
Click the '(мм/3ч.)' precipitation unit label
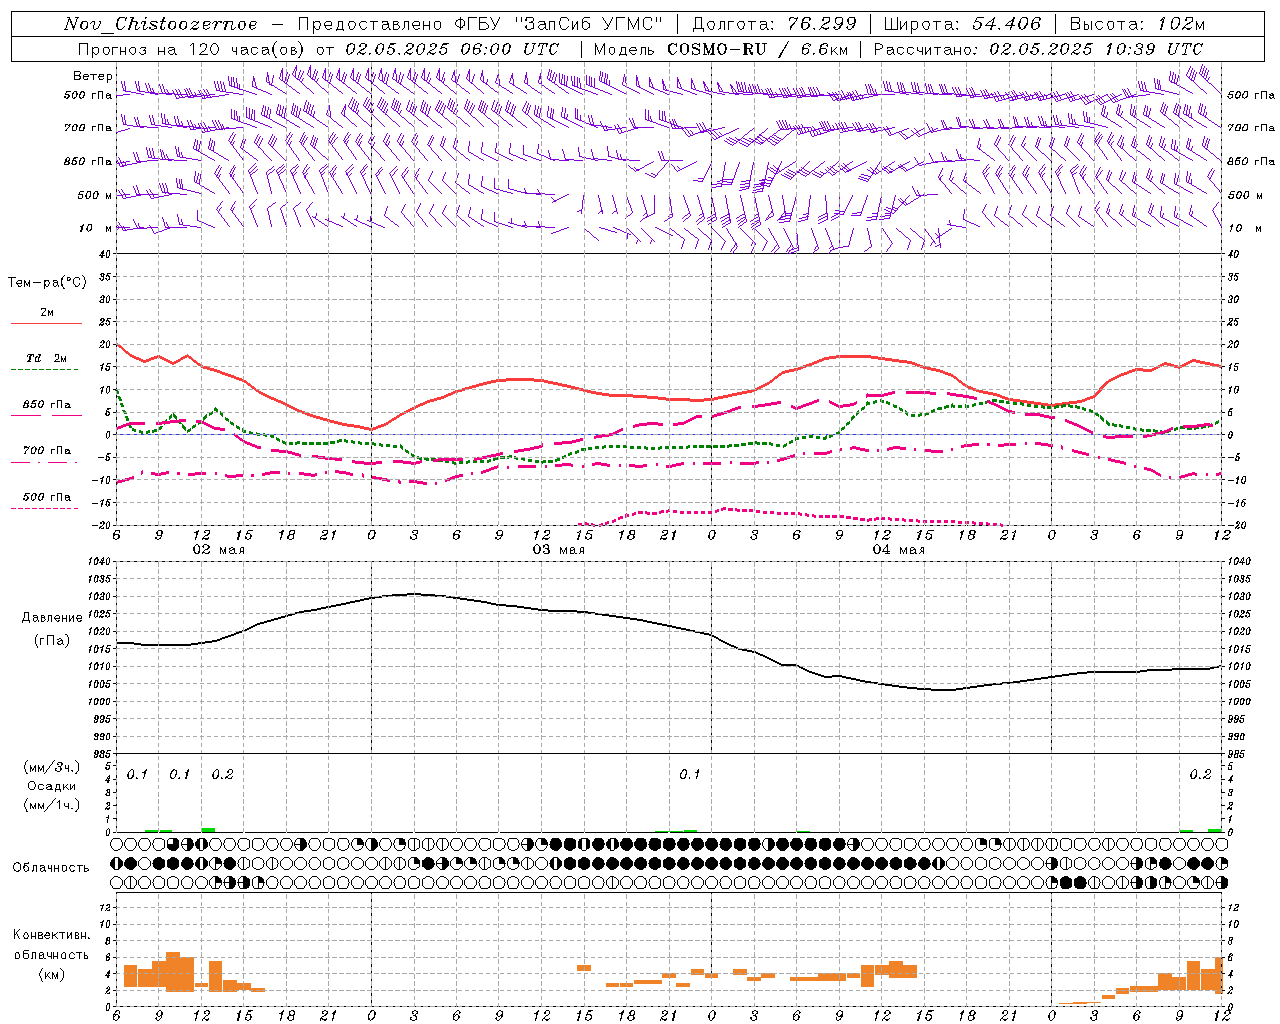(x=52, y=768)
